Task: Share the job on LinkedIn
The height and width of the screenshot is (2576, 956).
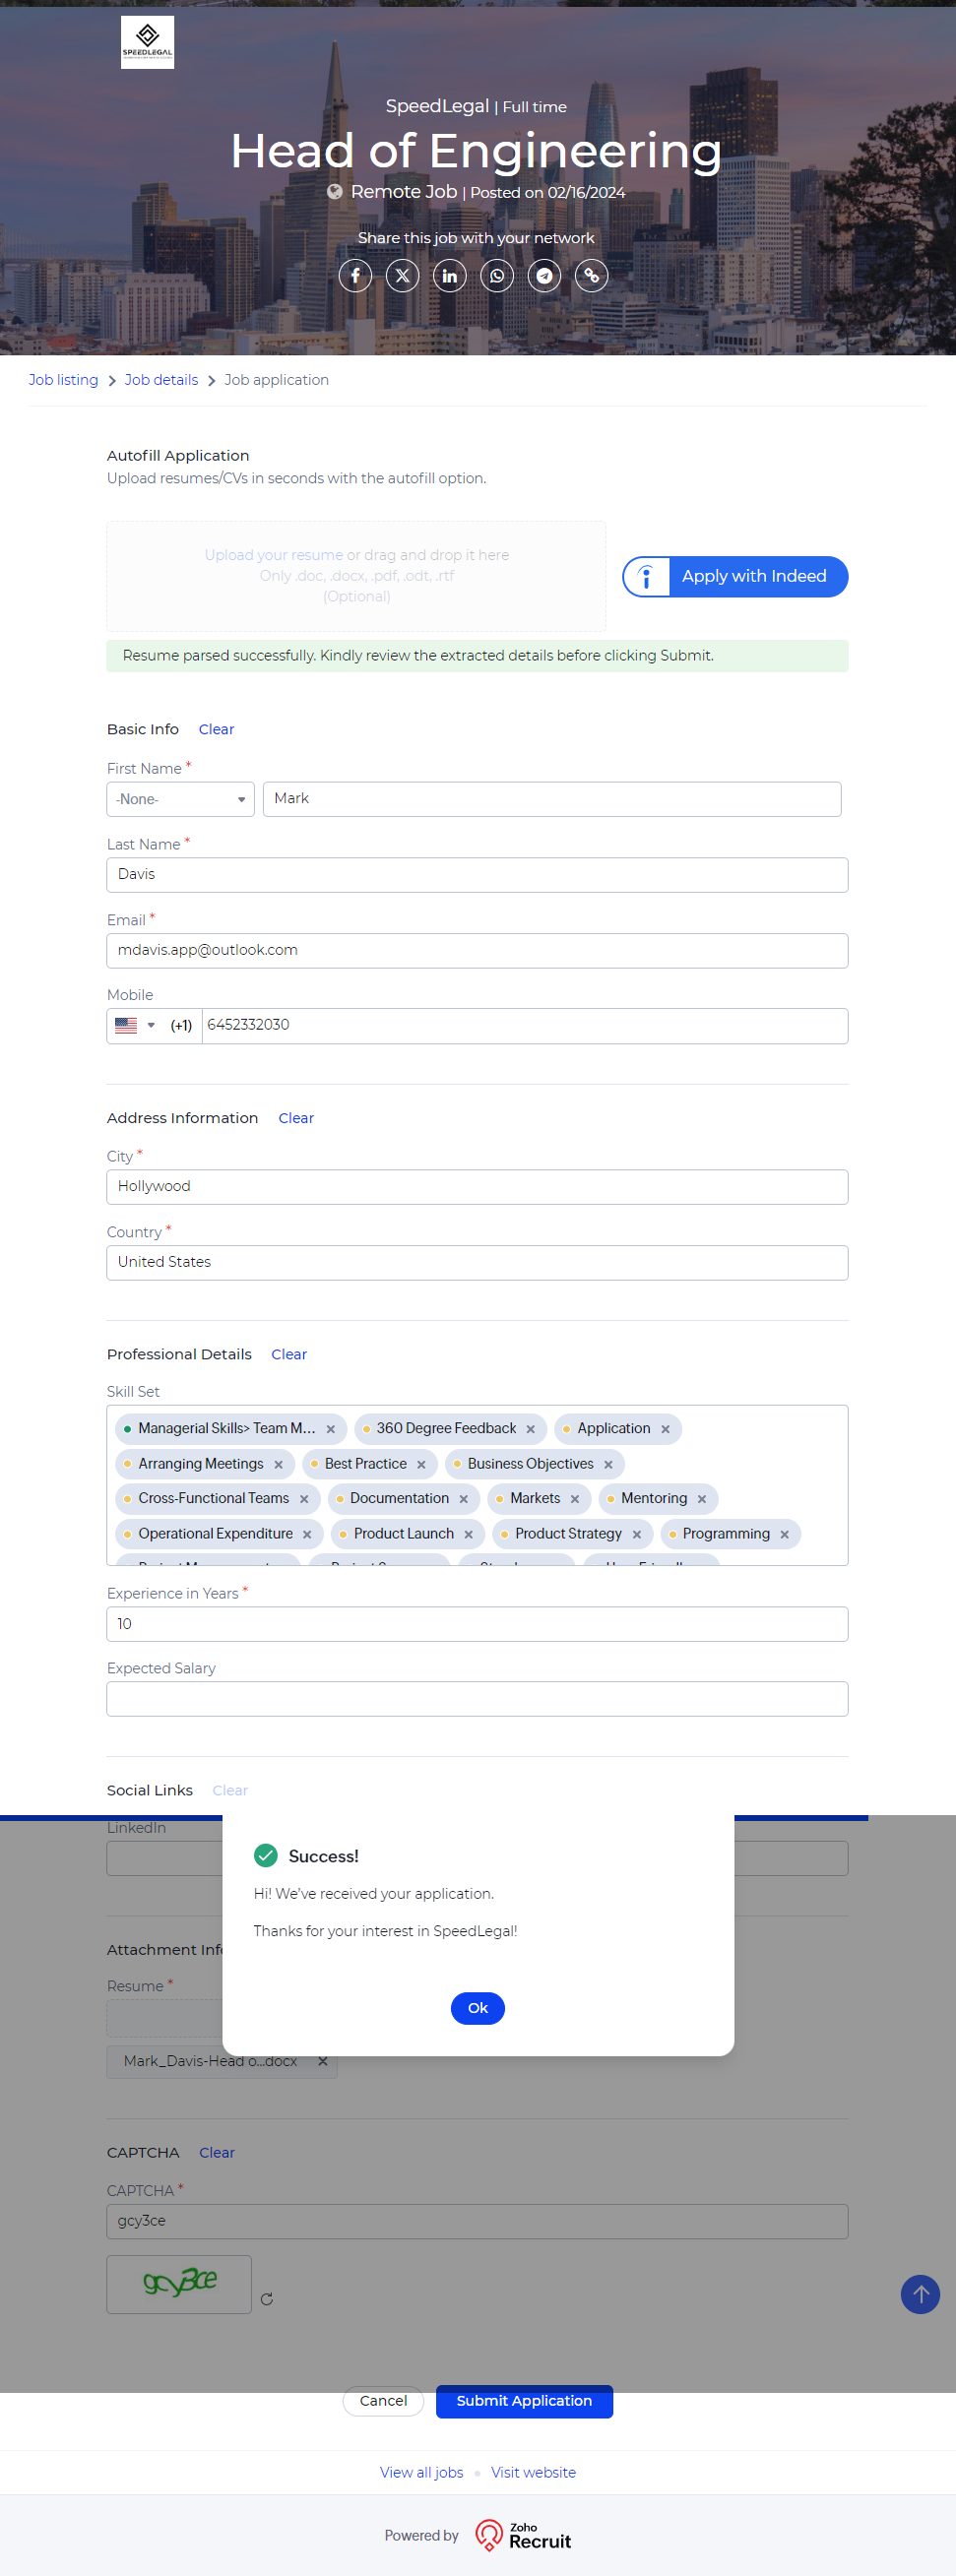Action: (x=449, y=275)
